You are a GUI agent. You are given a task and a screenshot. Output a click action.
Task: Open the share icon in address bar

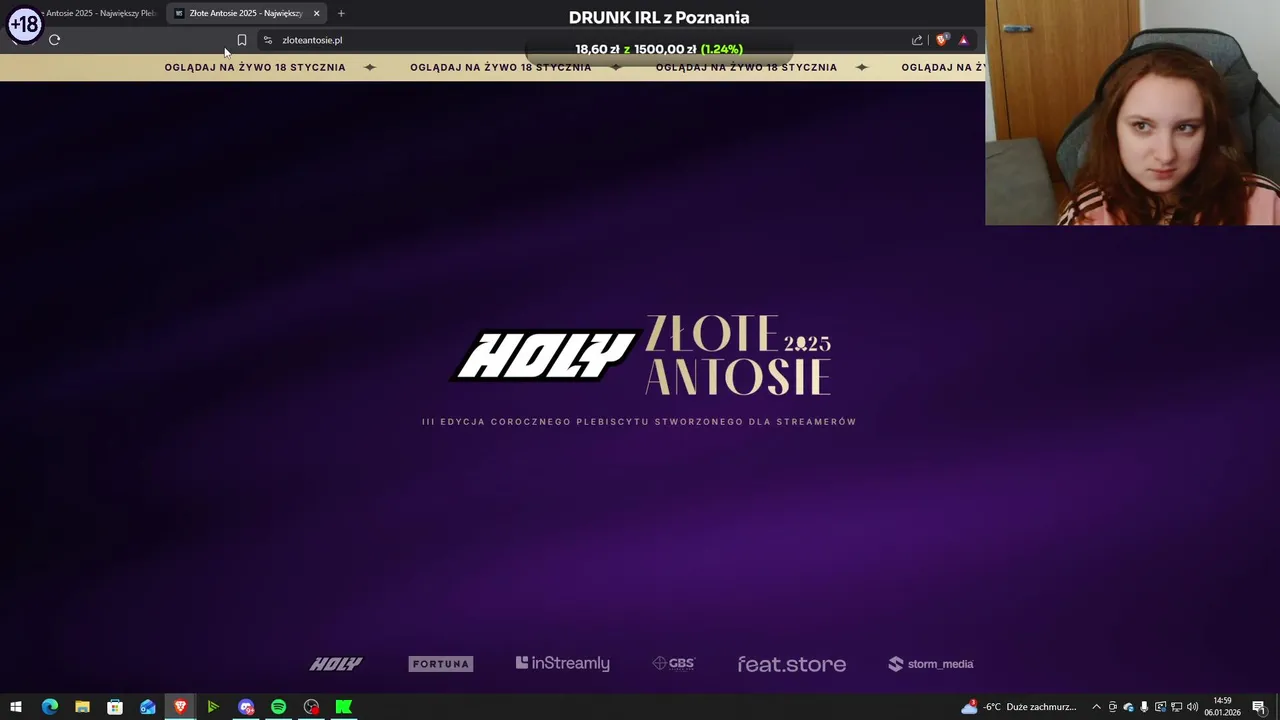coord(917,40)
